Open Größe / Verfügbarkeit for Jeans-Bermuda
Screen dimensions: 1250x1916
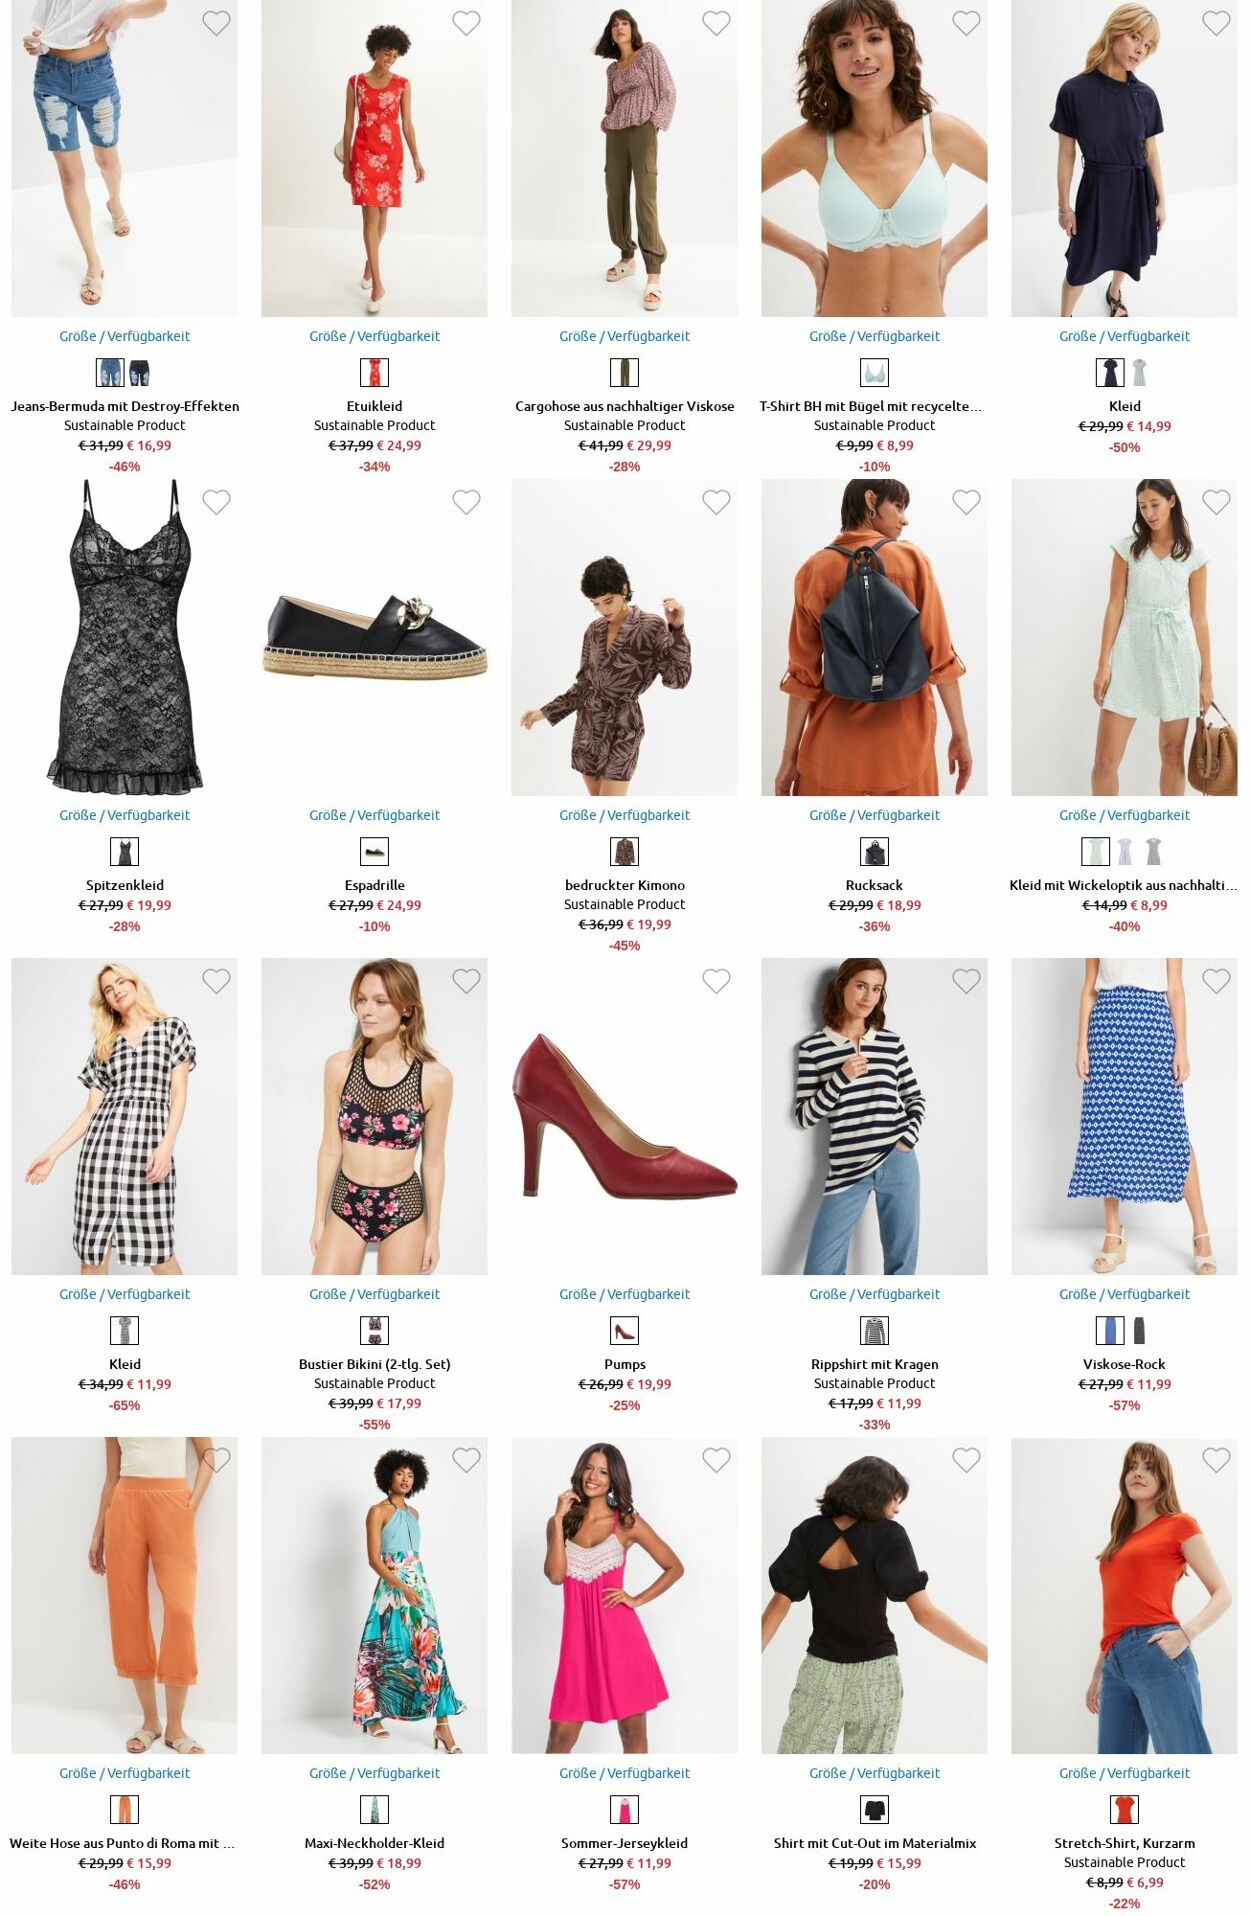click(x=124, y=336)
